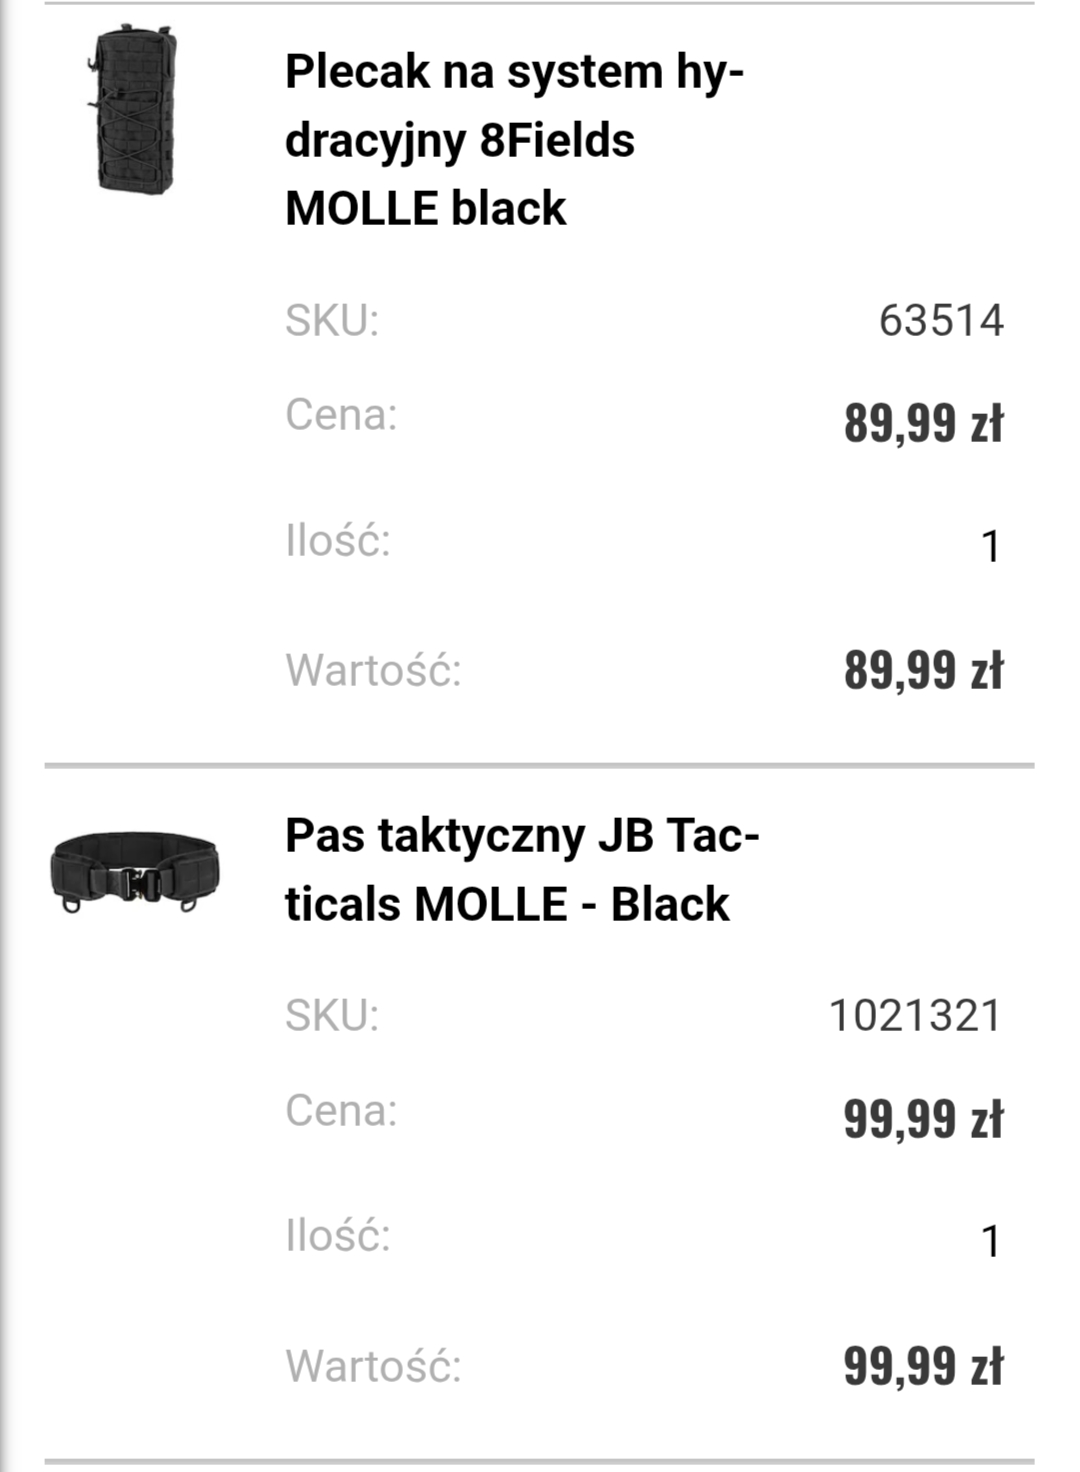Screen dimensions: 1080x1472
Task: Click the quantity value of the 8Fields backpack
Action: pyautogui.click(x=990, y=547)
